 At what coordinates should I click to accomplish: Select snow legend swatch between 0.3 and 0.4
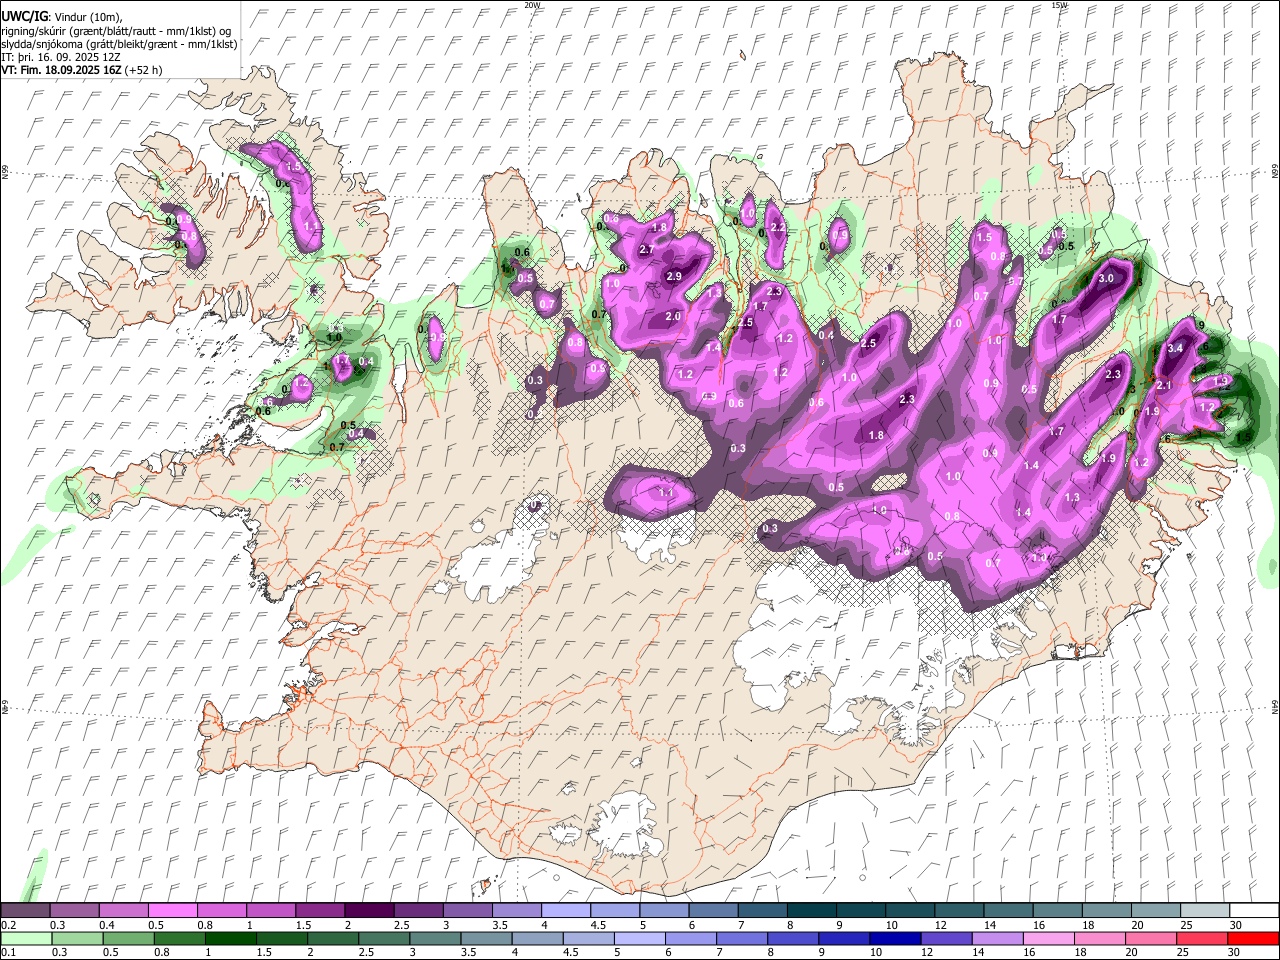click(x=74, y=910)
